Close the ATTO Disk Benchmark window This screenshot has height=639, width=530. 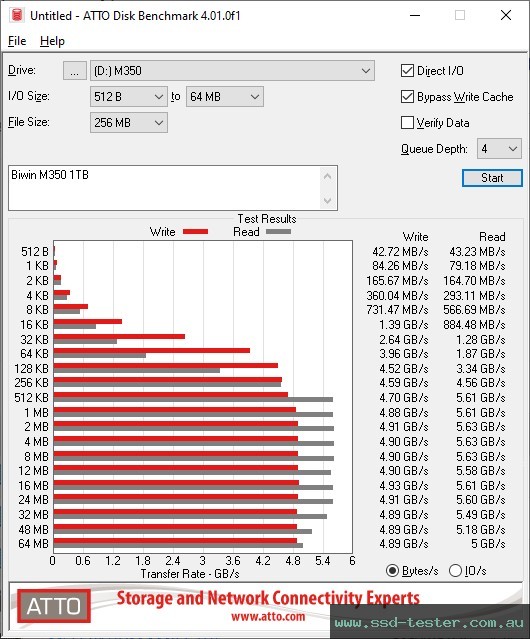506,15
